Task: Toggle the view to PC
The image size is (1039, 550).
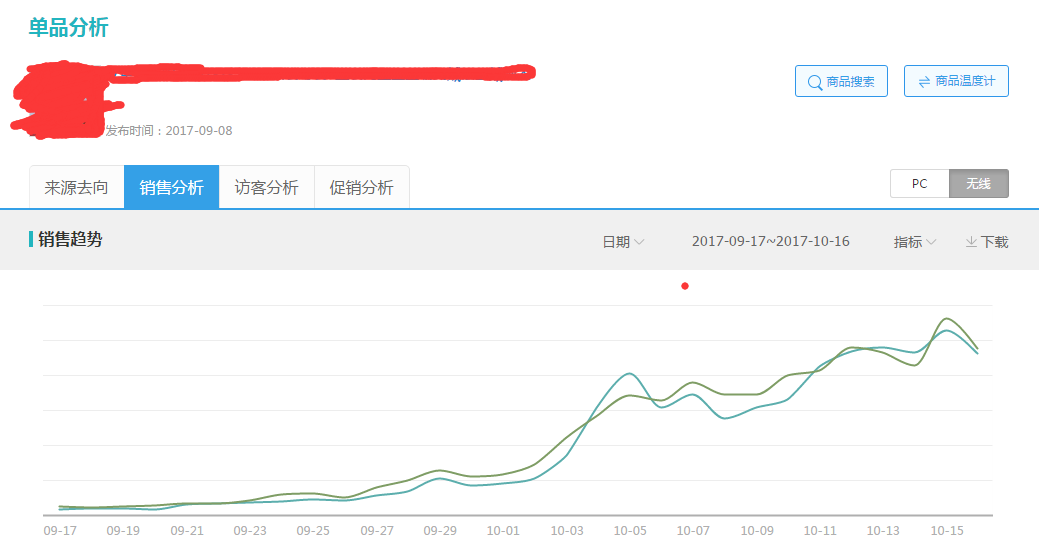Action: click(x=919, y=184)
